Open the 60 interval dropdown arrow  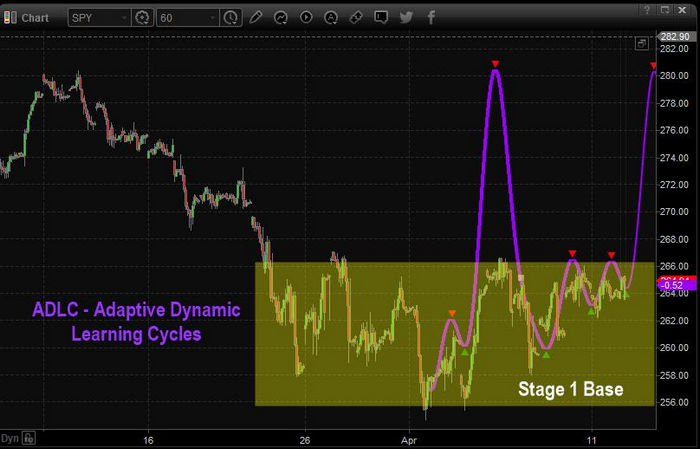click(x=212, y=18)
